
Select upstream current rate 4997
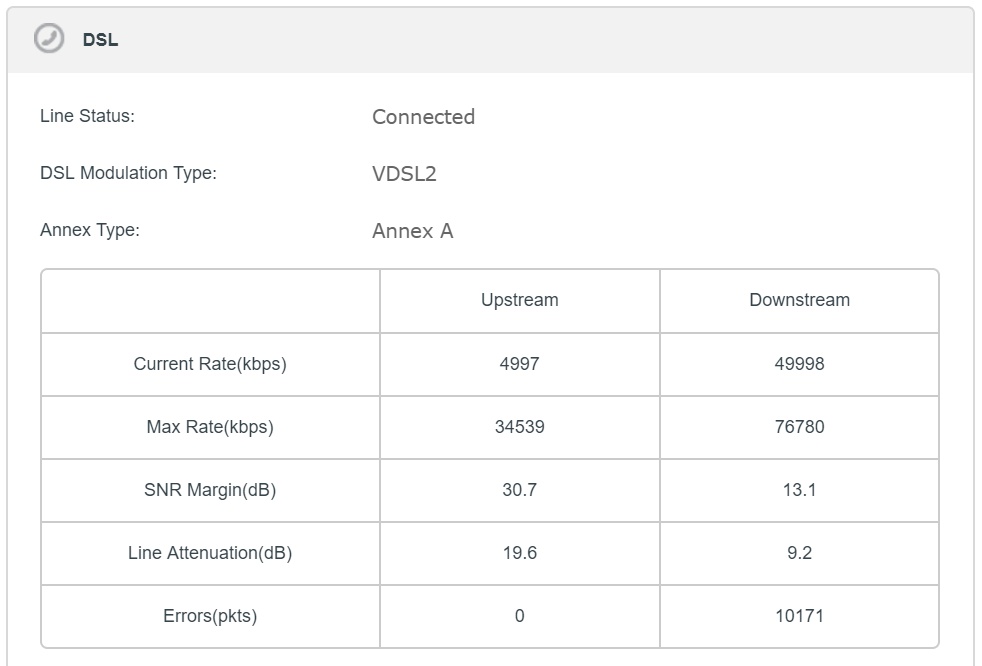pos(519,364)
